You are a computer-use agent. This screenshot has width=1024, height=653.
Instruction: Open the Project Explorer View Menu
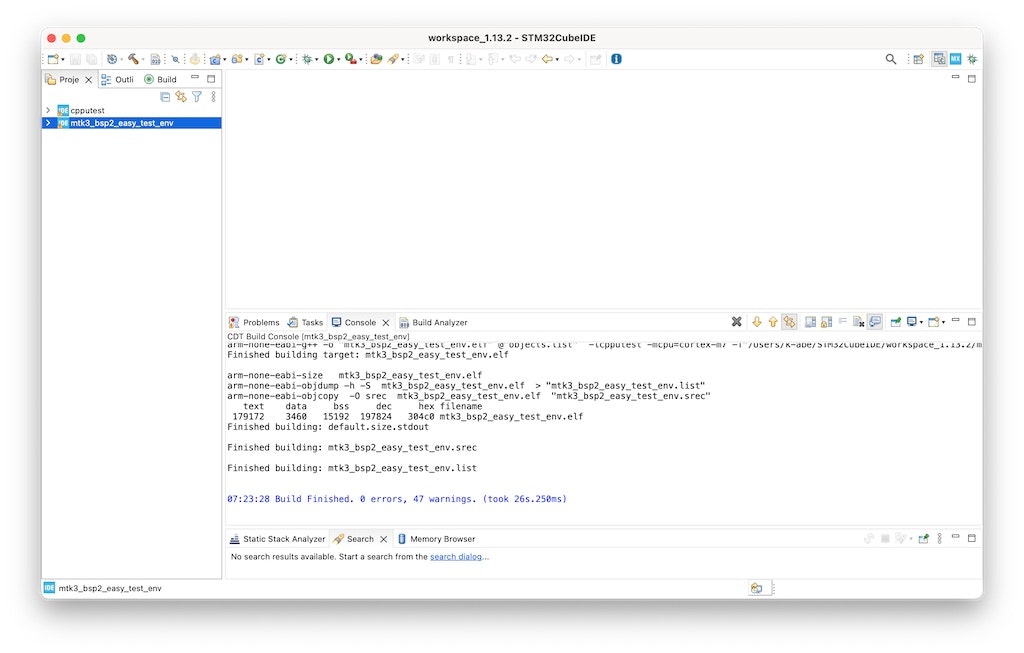212,96
